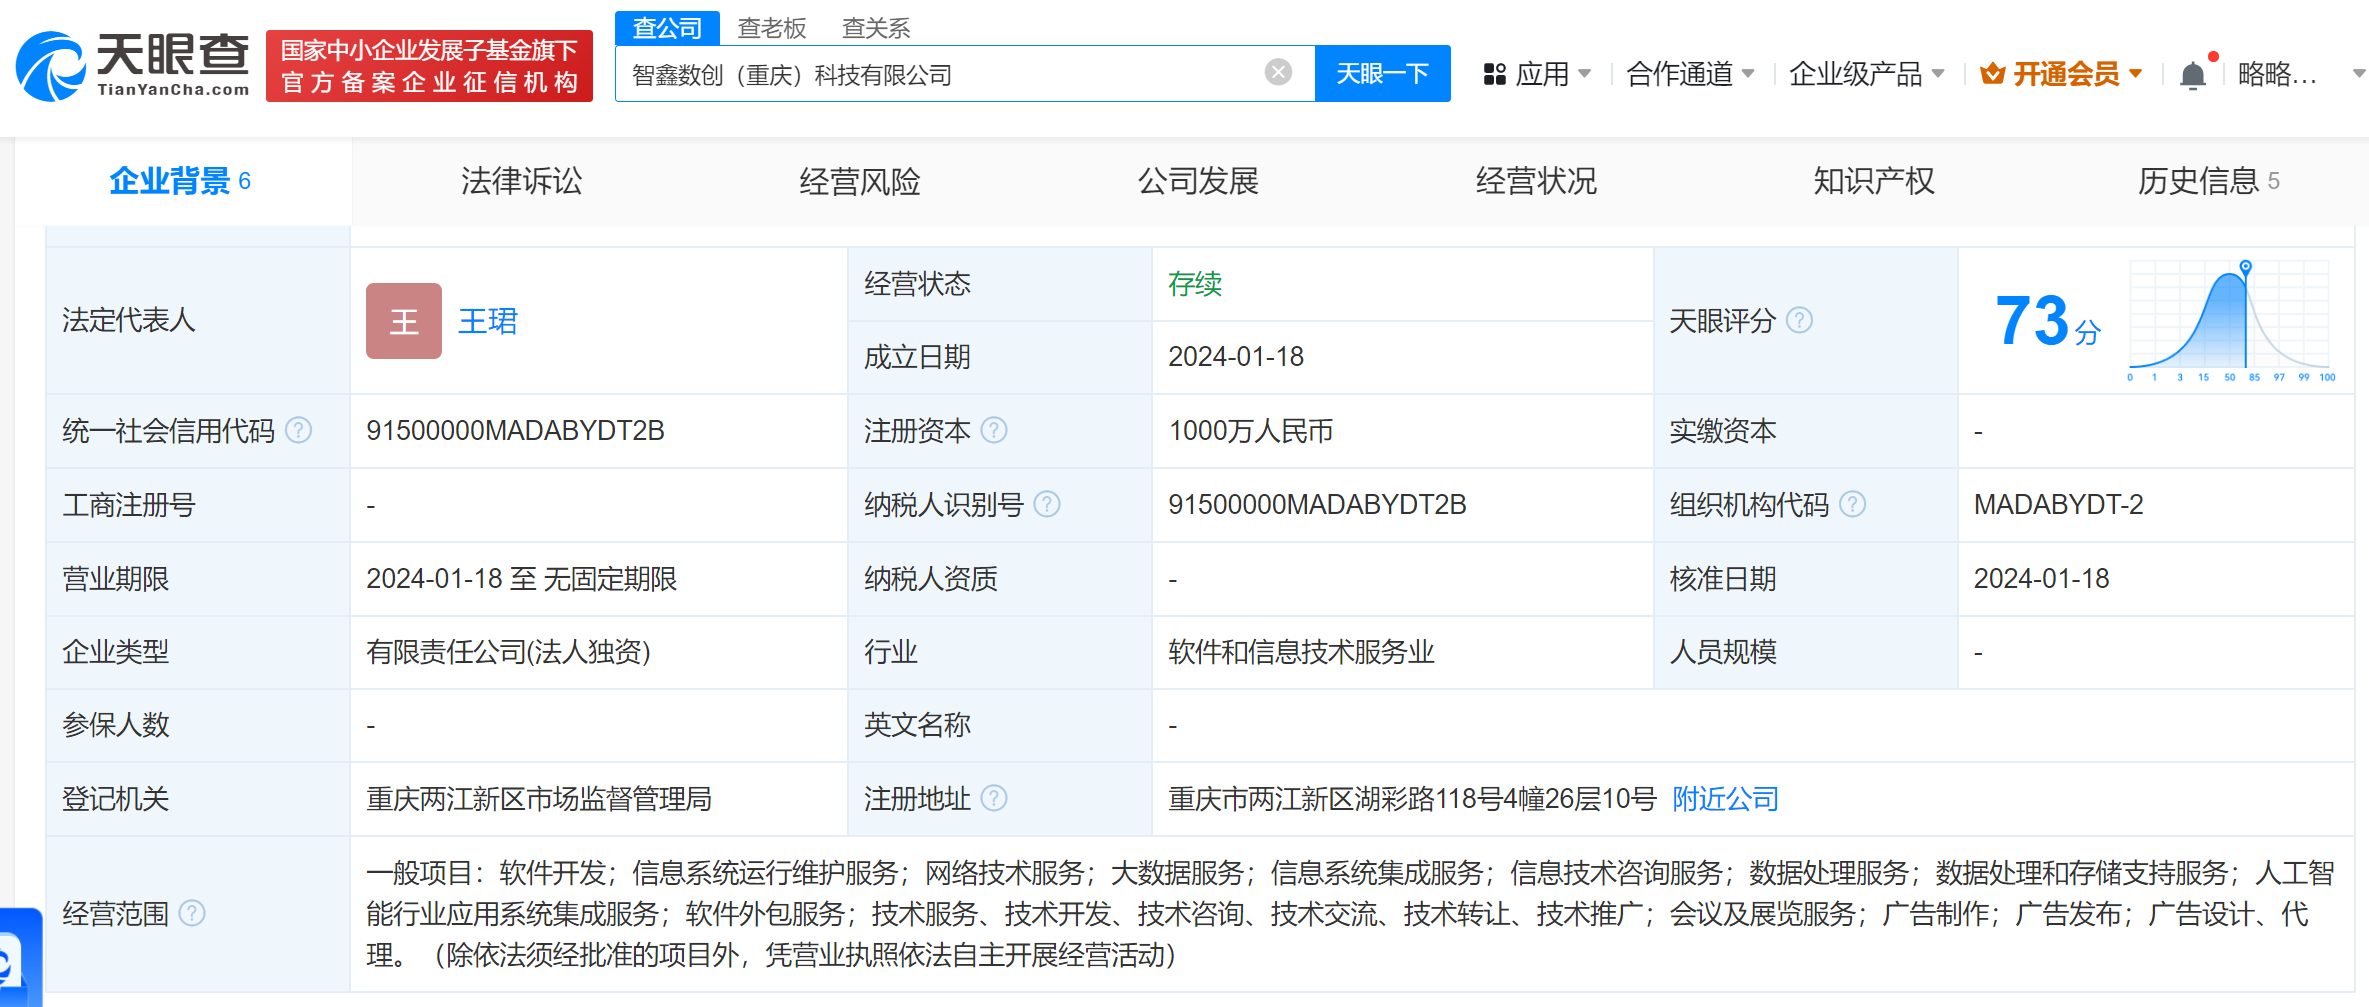Click the 1000万人民币 registered capital value
This screenshot has width=2369, height=1007.
point(1250,431)
